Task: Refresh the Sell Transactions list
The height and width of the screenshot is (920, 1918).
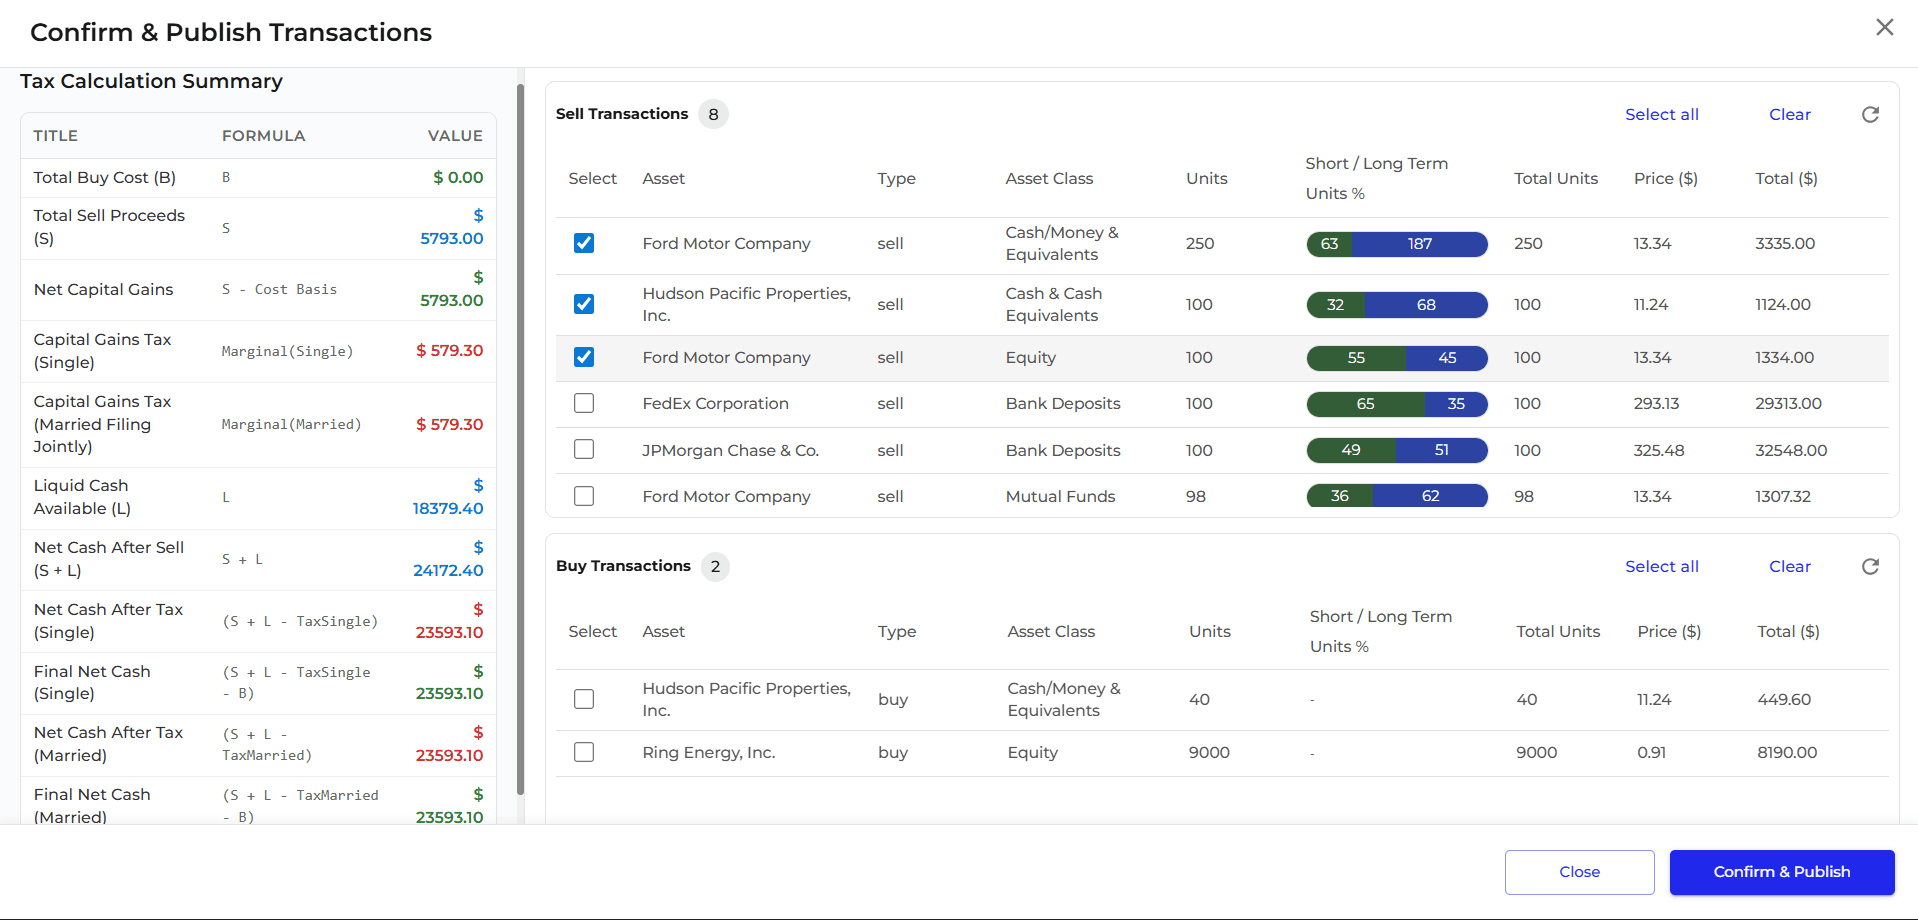Action: tap(1870, 115)
